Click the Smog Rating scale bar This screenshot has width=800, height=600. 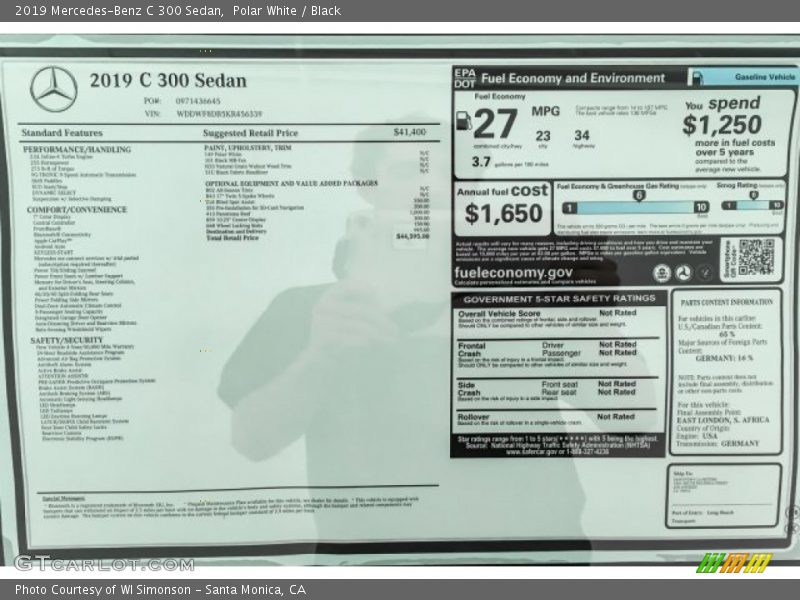click(x=752, y=205)
